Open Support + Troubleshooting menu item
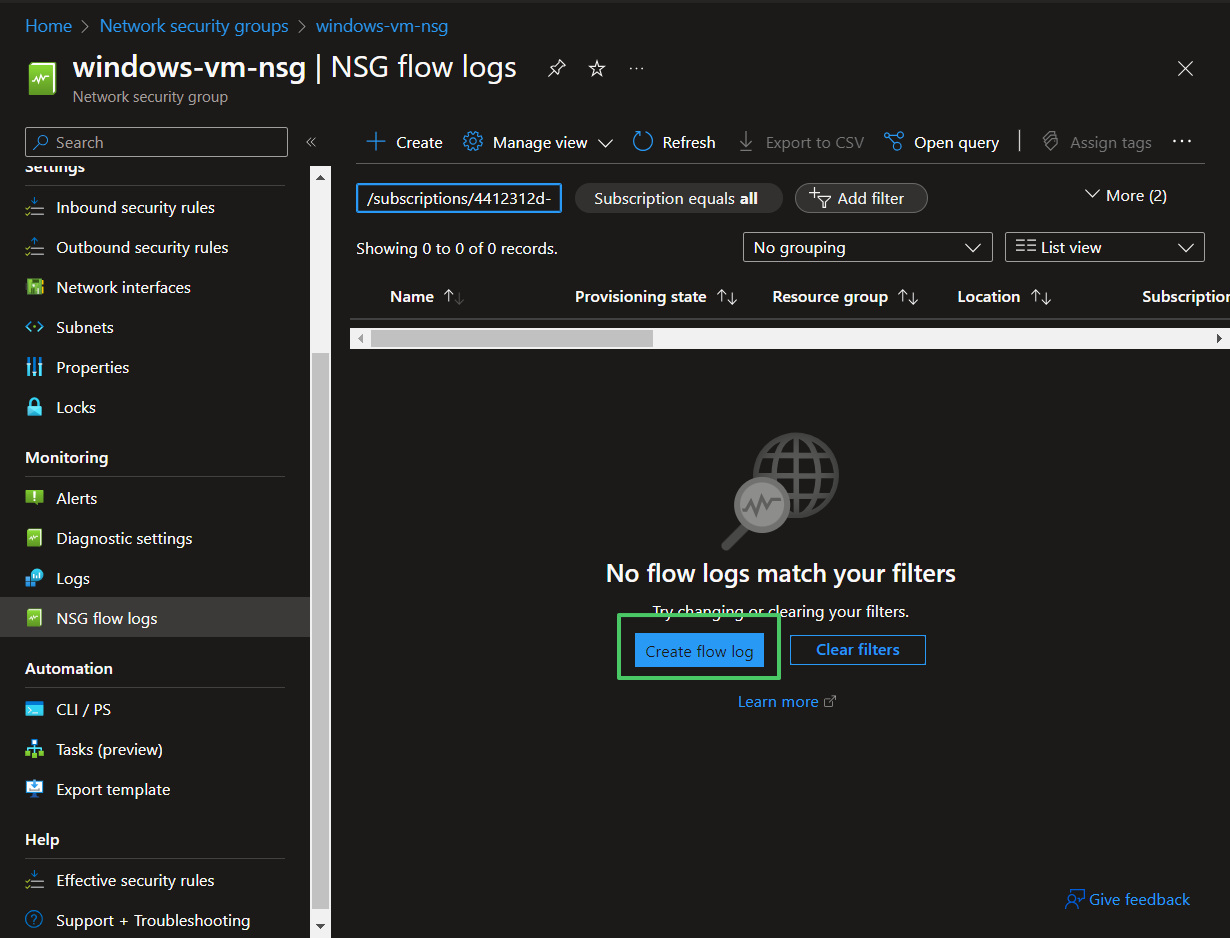This screenshot has height=938, width=1230. [x=155, y=920]
